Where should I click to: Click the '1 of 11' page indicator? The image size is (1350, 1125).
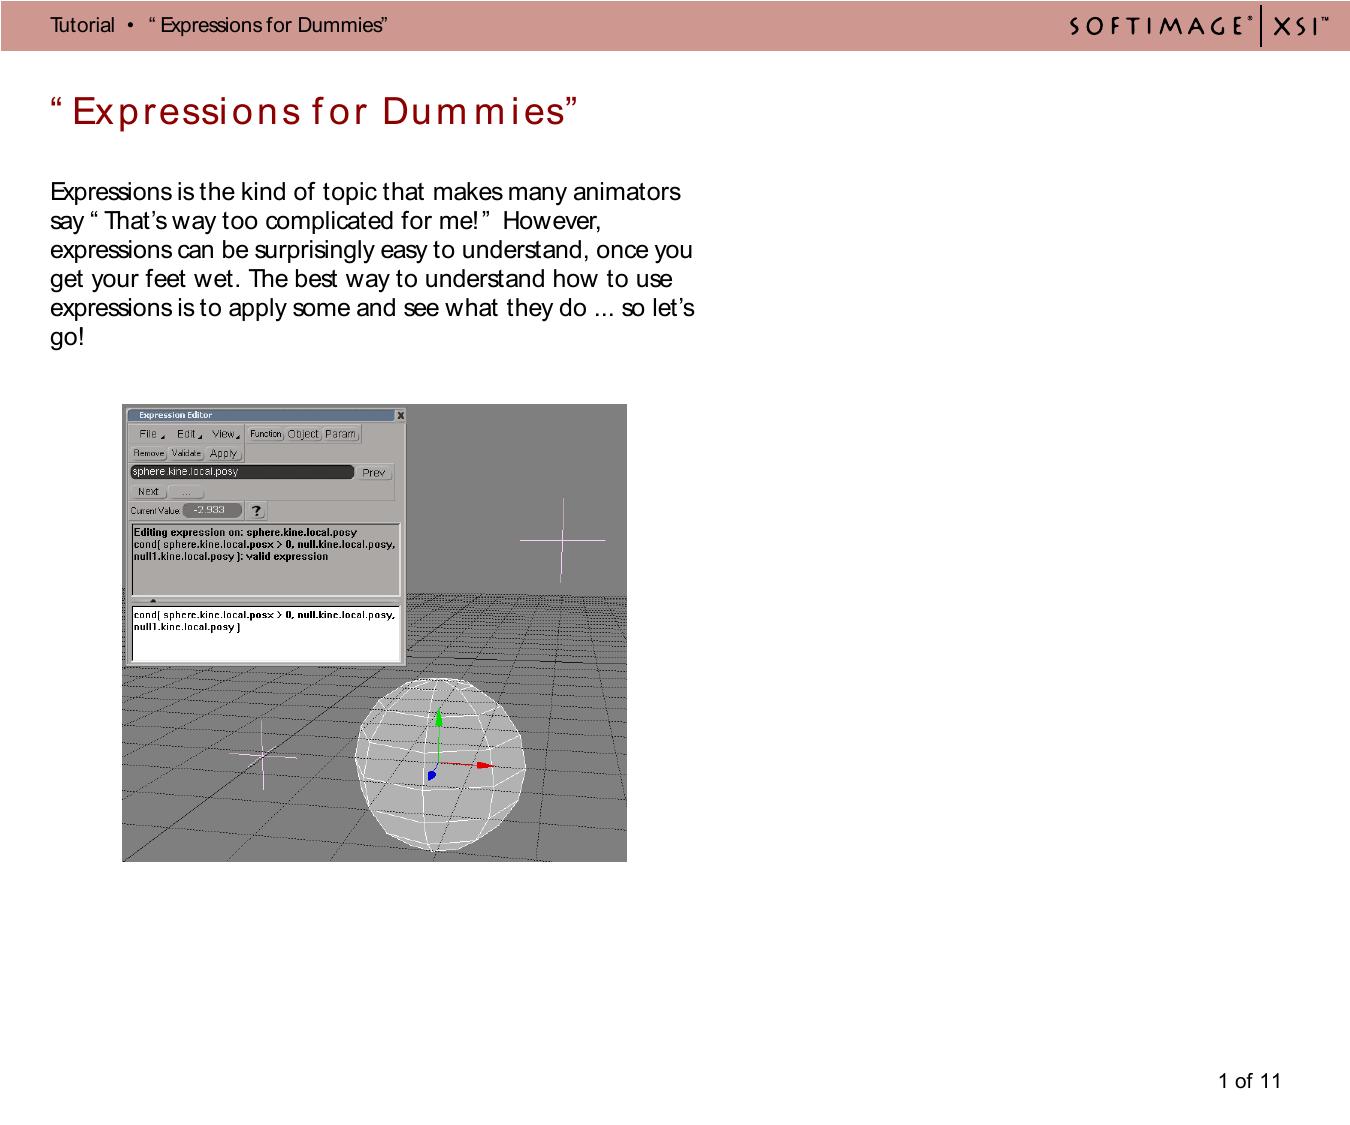click(1249, 1080)
